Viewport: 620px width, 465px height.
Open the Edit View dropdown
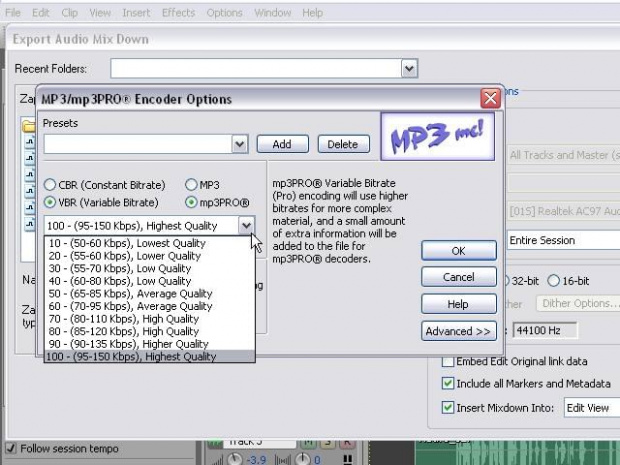tap(592, 408)
